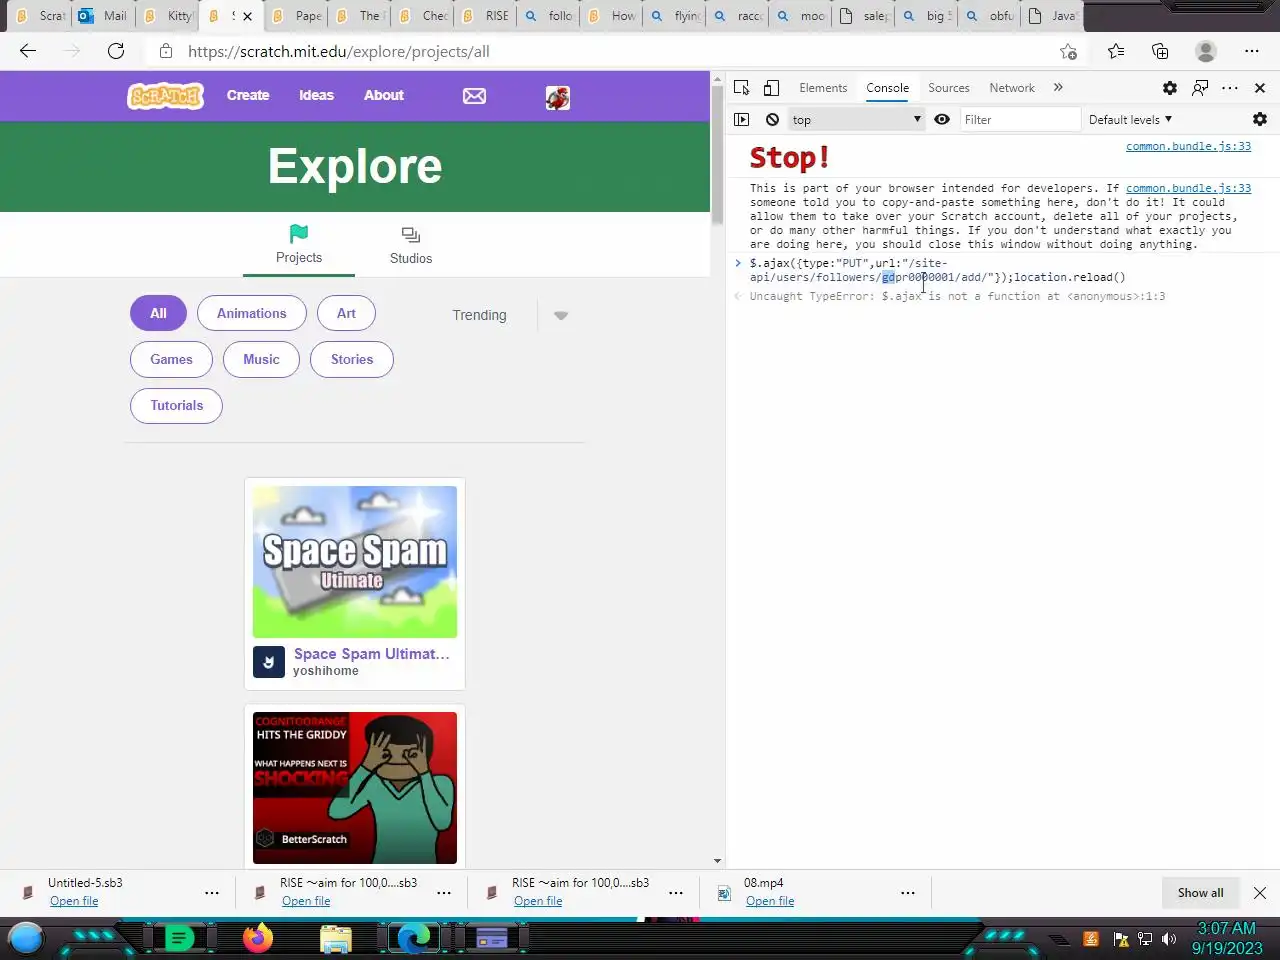Open the browser Collections icon
Screen dimensions: 1280x960
pyautogui.click(x=1160, y=51)
